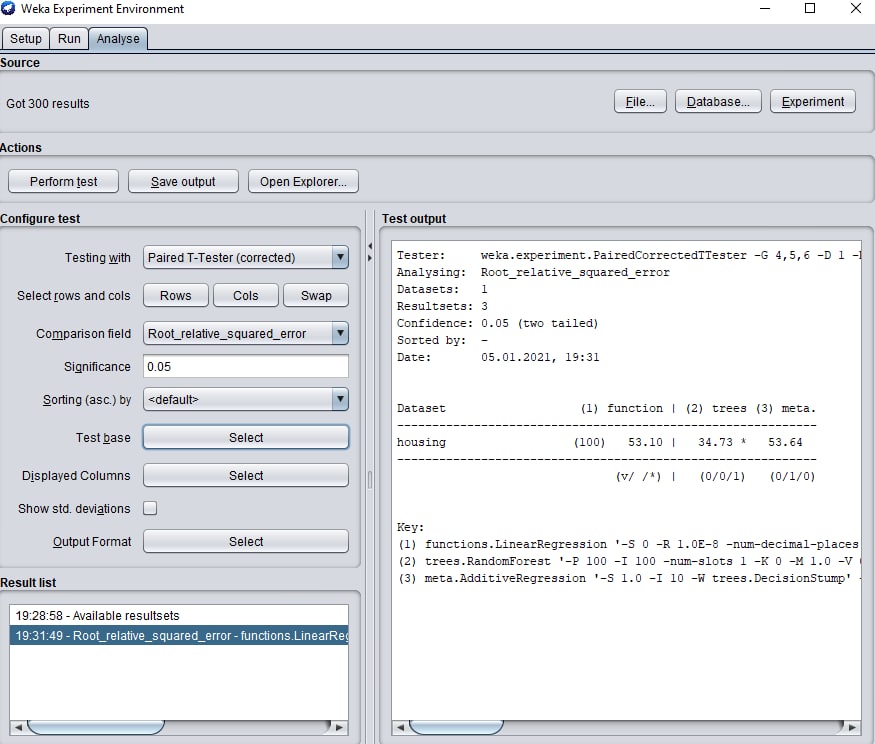Screen dimensions: 875x744
Task: Click trees.RandomForest key line
Action: click(629, 561)
